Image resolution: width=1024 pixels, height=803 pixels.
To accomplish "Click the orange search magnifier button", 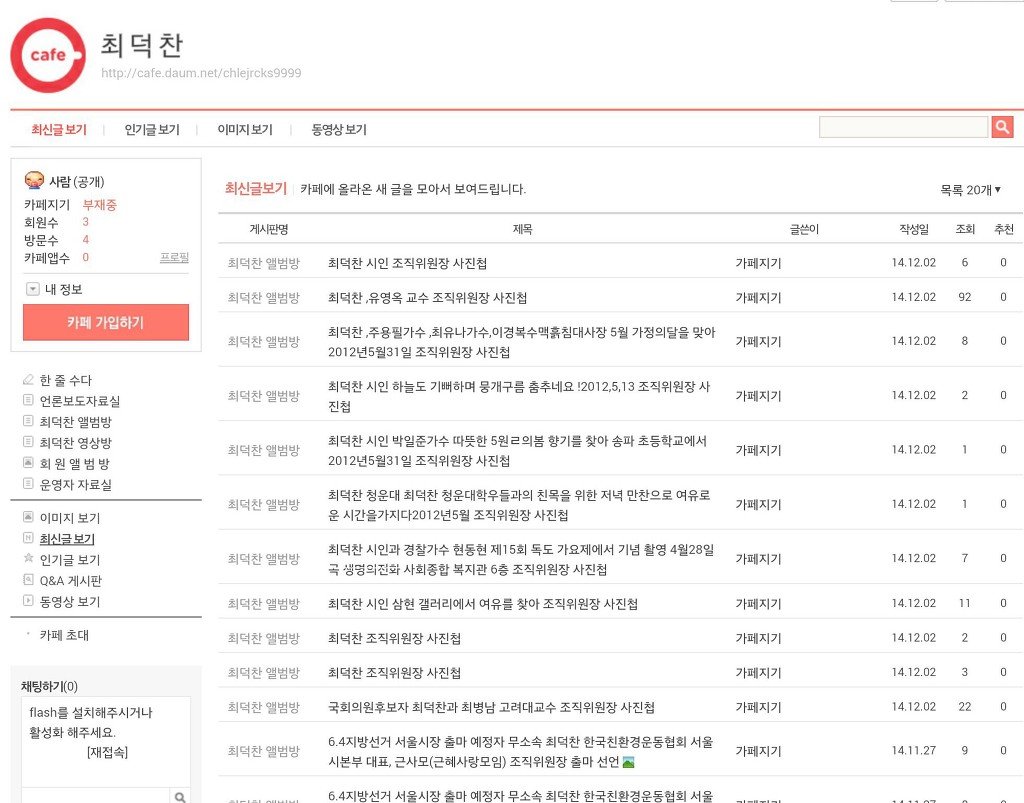I will click(1002, 127).
